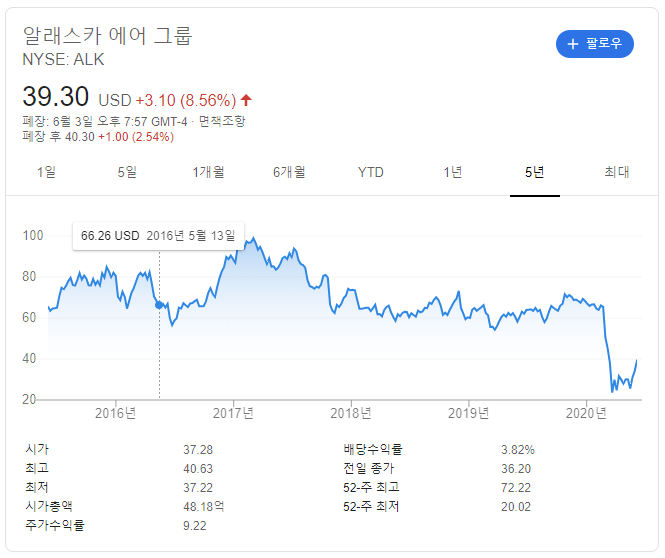Click the 2016년 axis label
The width and height of the screenshot is (665, 558).
(115, 413)
